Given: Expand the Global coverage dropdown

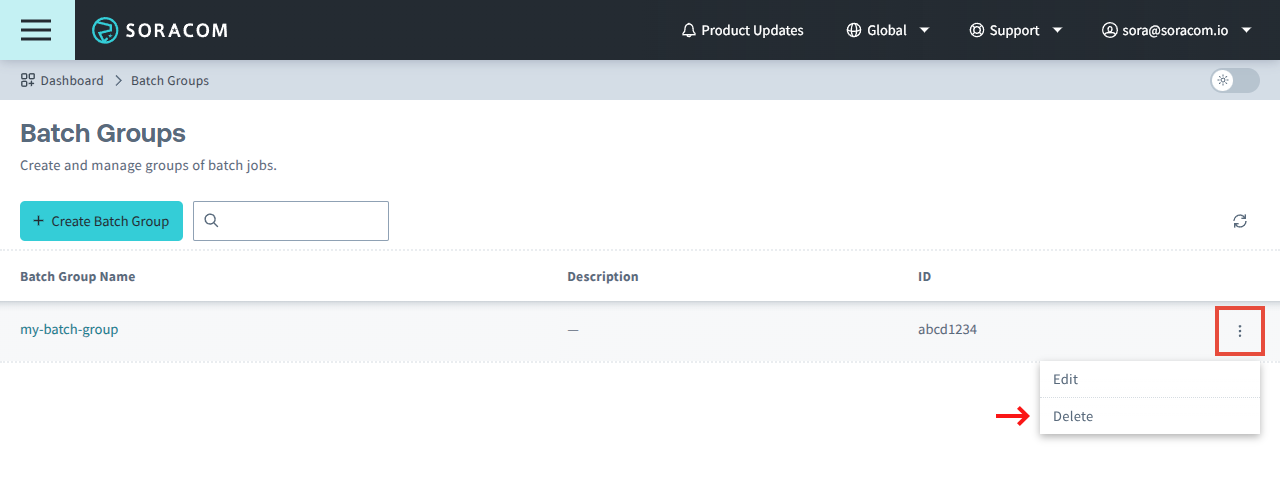Looking at the screenshot, I should tap(887, 30).
